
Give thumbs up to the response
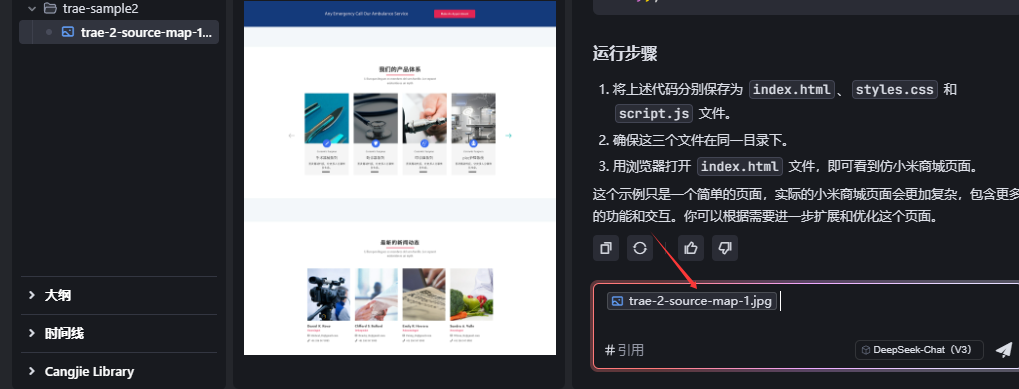click(x=691, y=248)
